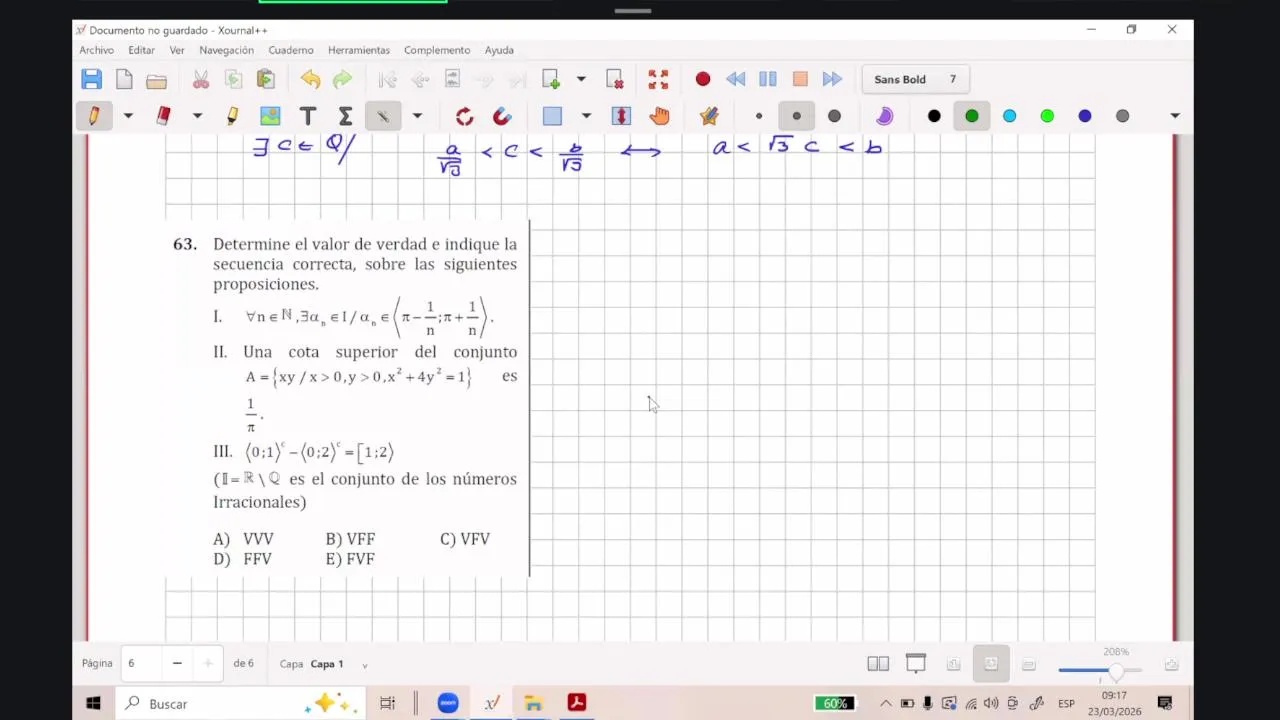The width and height of the screenshot is (1280, 720).
Task: Insert a new page after current
Action: [551, 79]
